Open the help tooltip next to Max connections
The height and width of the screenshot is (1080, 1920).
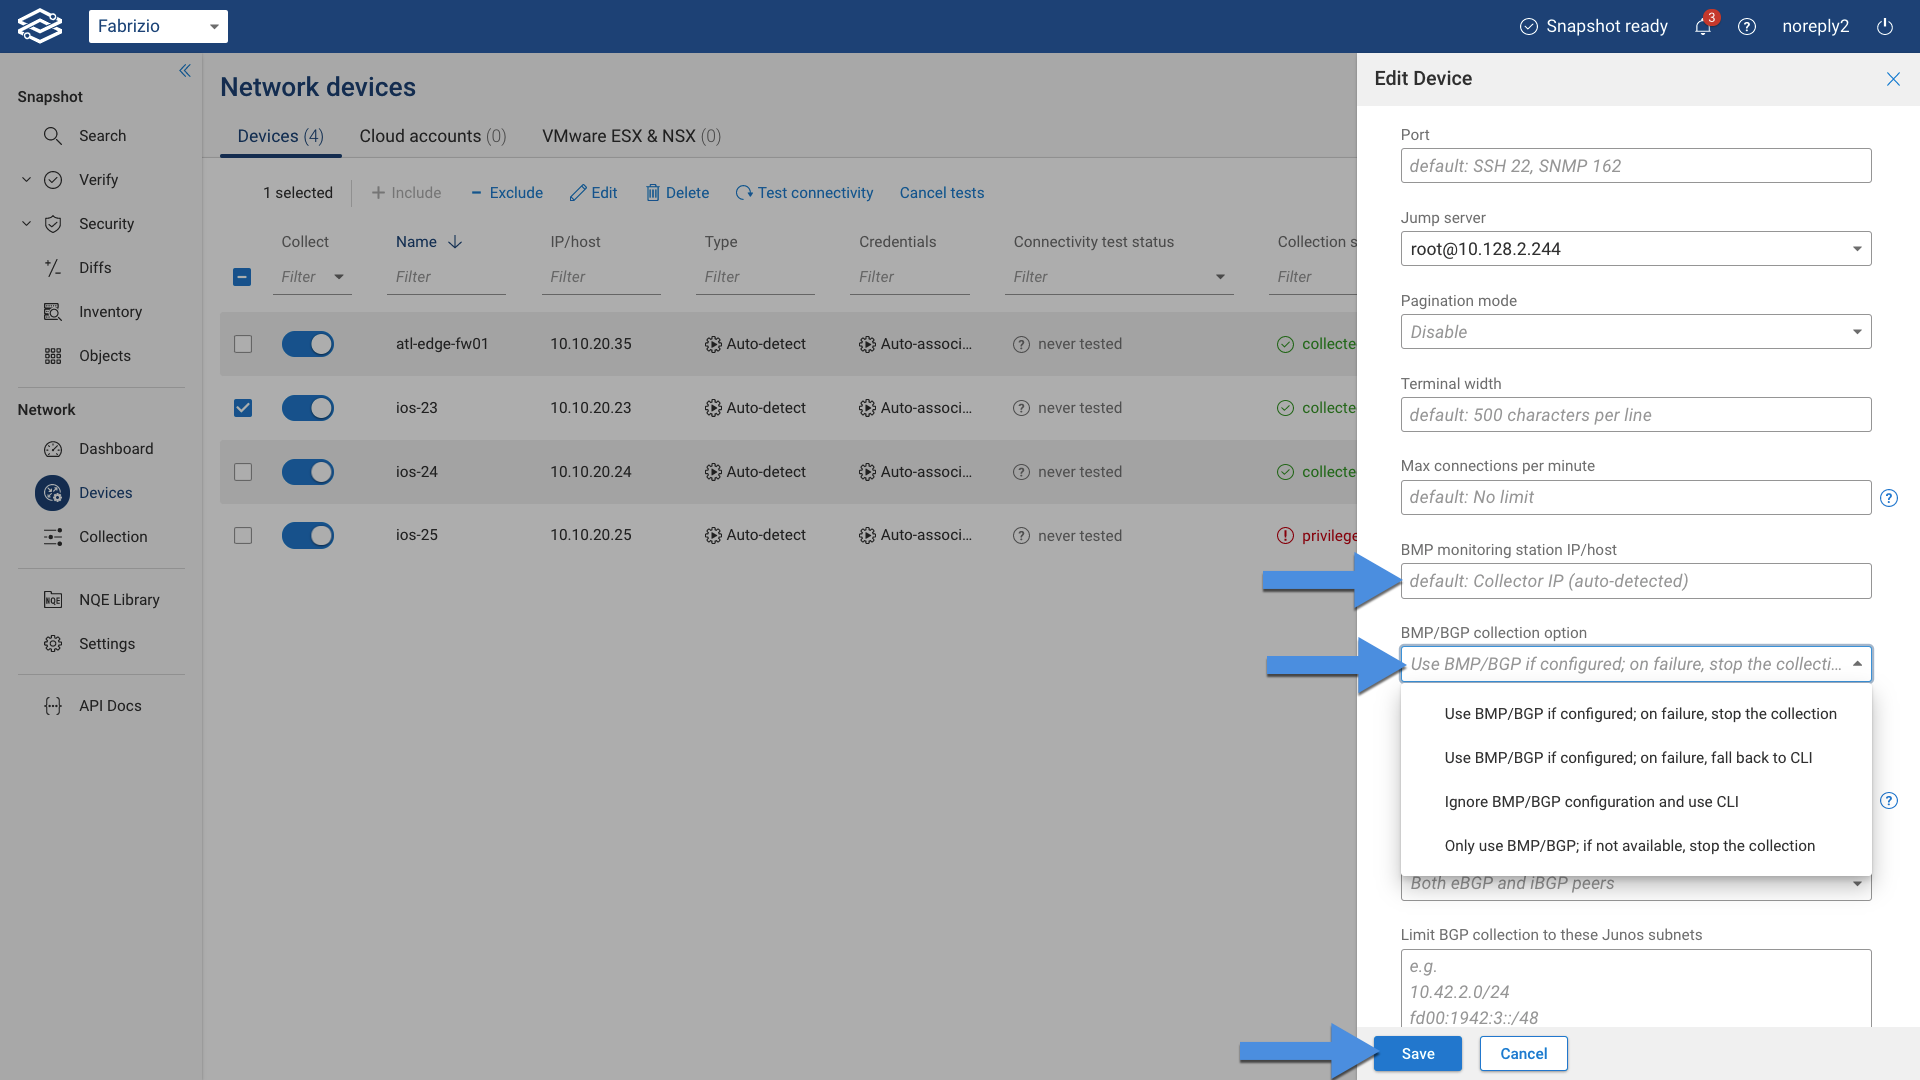pos(1890,497)
